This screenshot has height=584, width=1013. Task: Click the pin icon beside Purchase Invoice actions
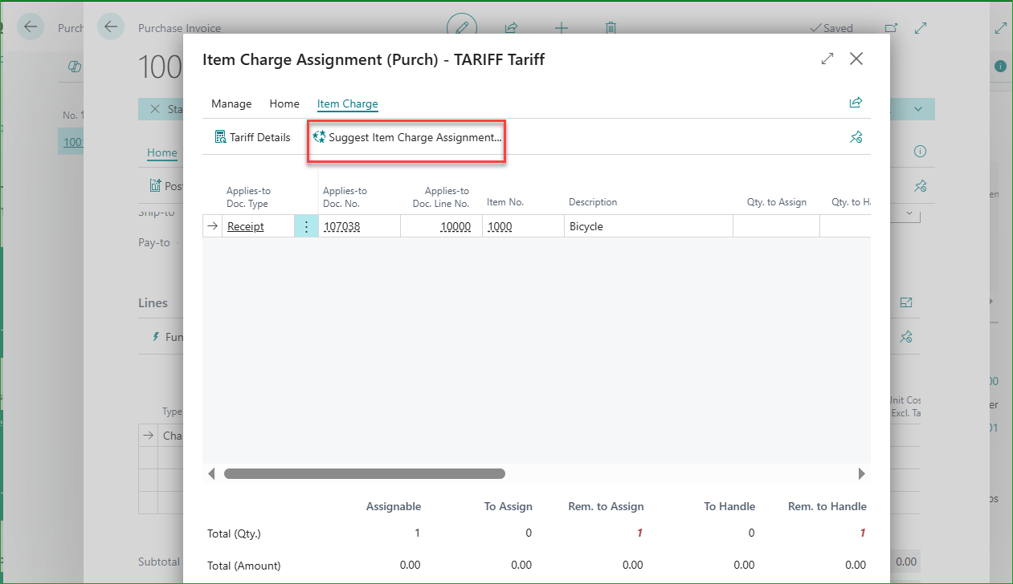tap(920, 186)
